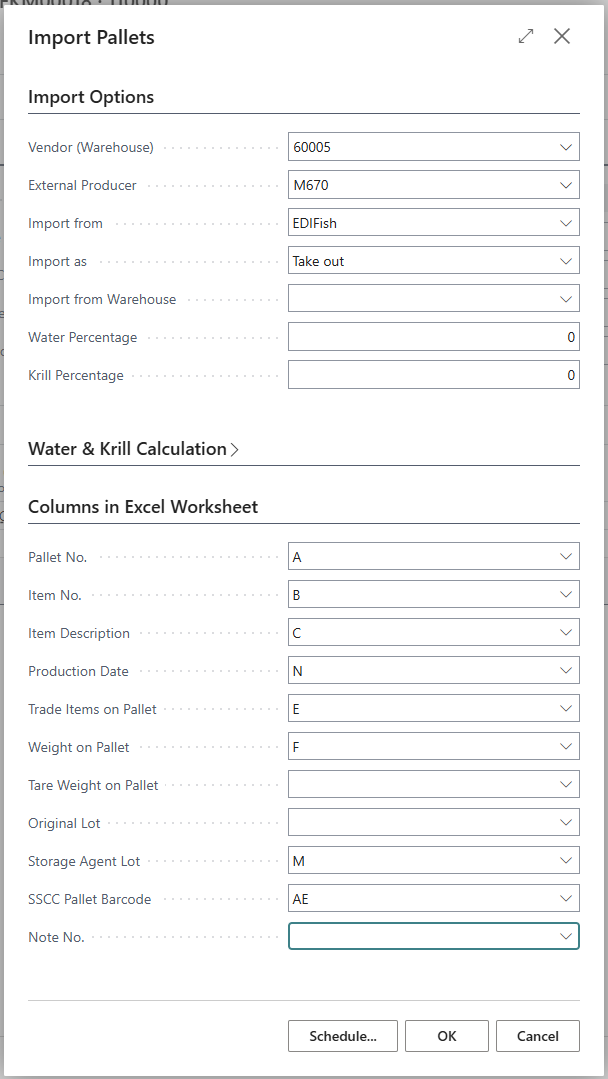This screenshot has width=608, height=1079.
Task: Click the Schedule... button
Action: point(343,1036)
